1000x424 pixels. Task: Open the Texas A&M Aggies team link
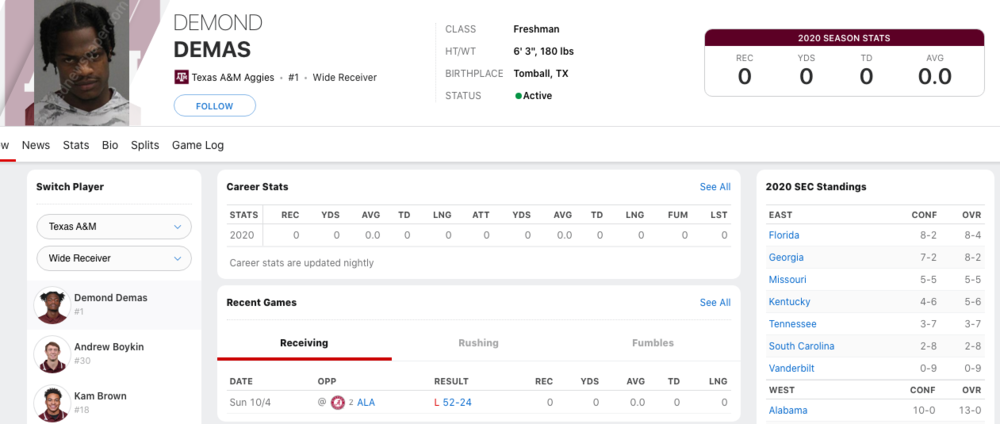[x=234, y=76]
